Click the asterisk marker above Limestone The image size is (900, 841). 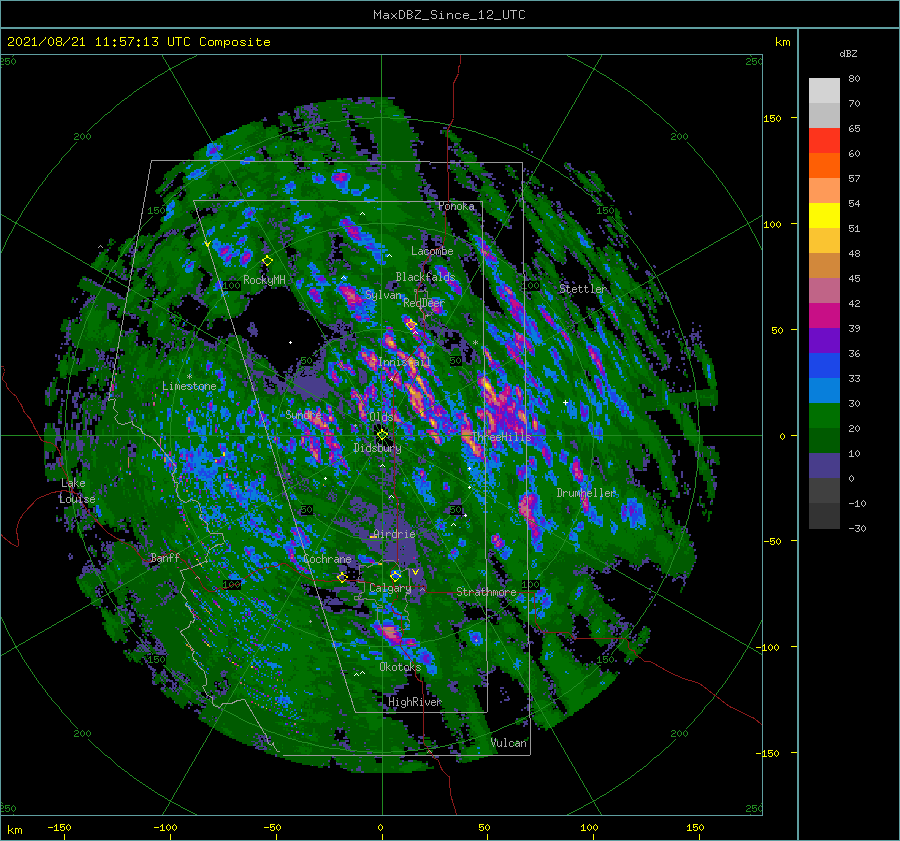[x=189, y=377]
